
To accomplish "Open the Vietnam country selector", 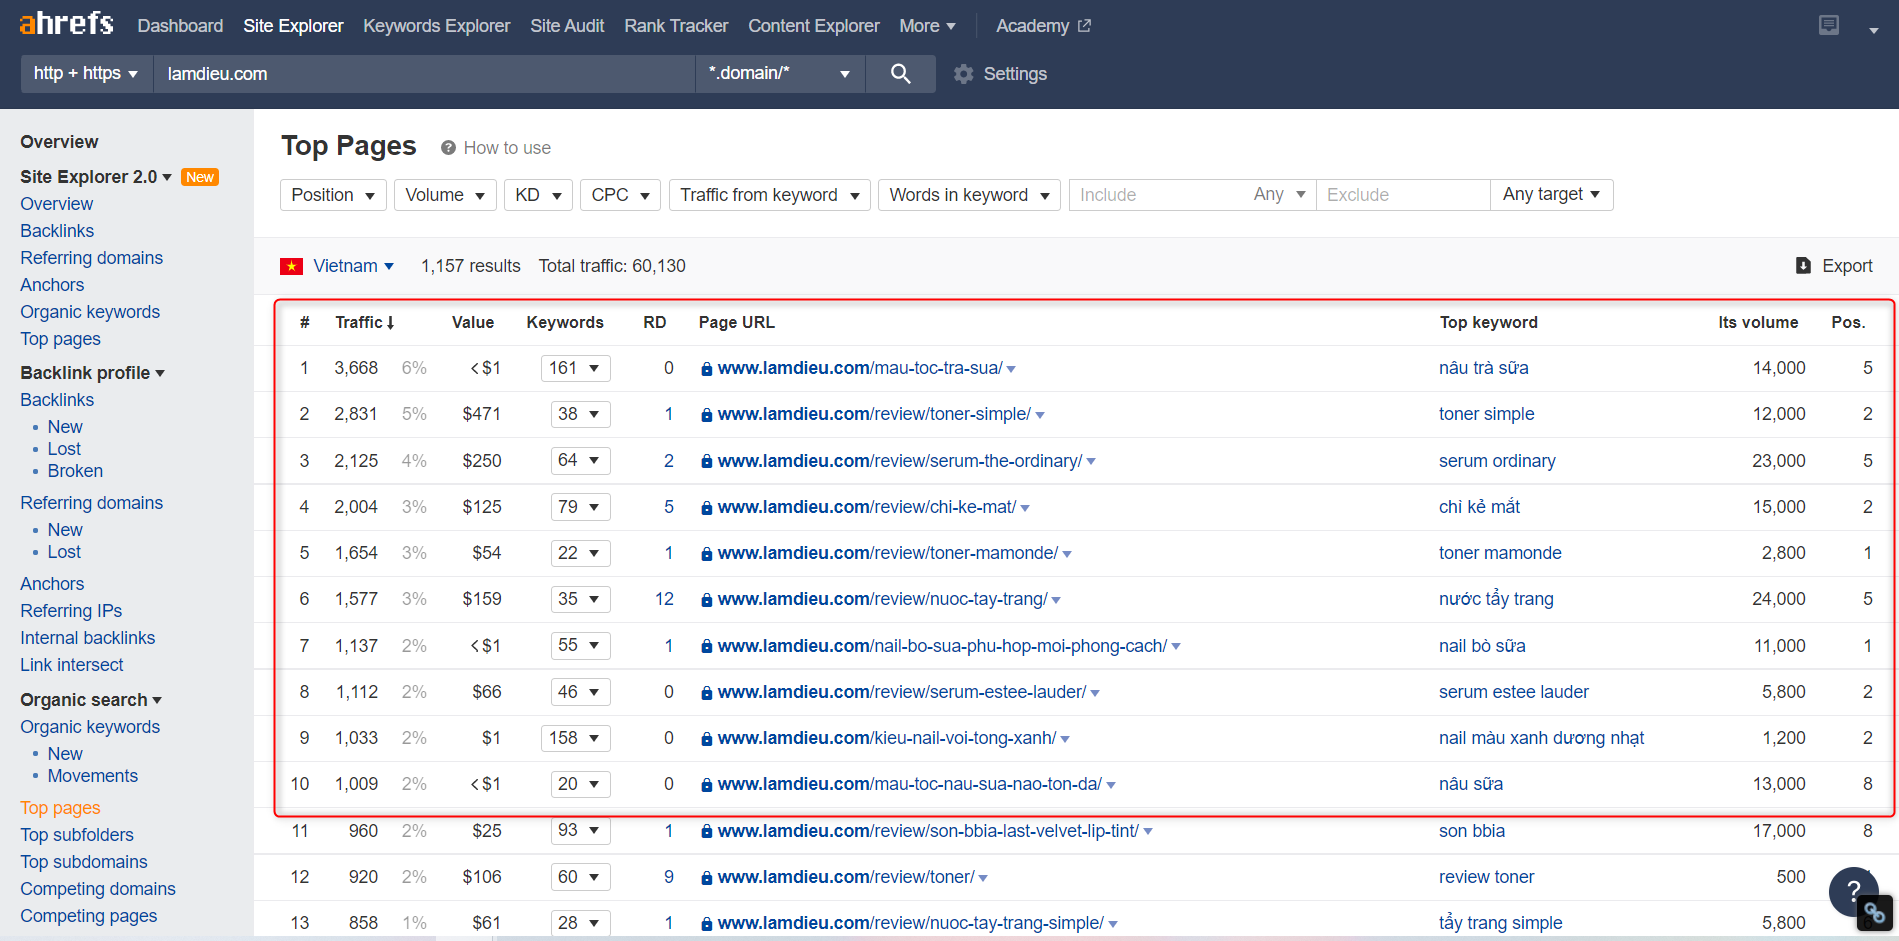I will click(x=353, y=266).
